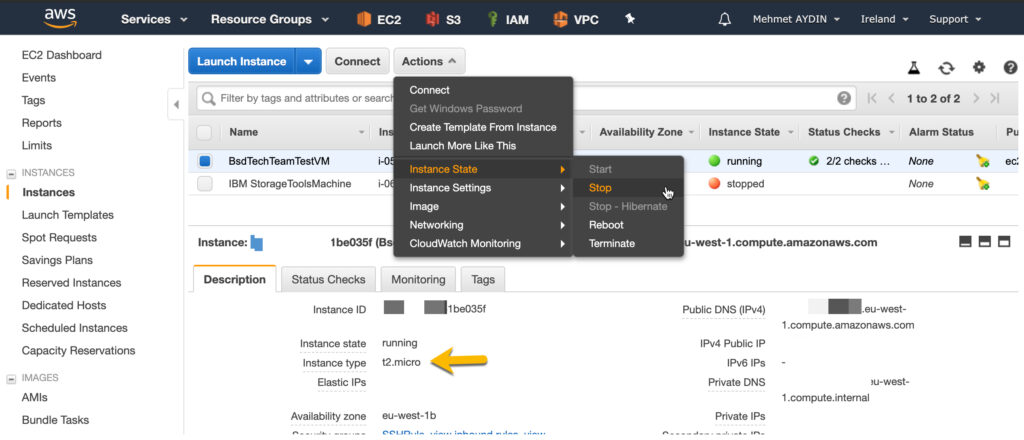Click the t2.micro instance type value
This screenshot has height=440, width=1024.
click(402, 362)
